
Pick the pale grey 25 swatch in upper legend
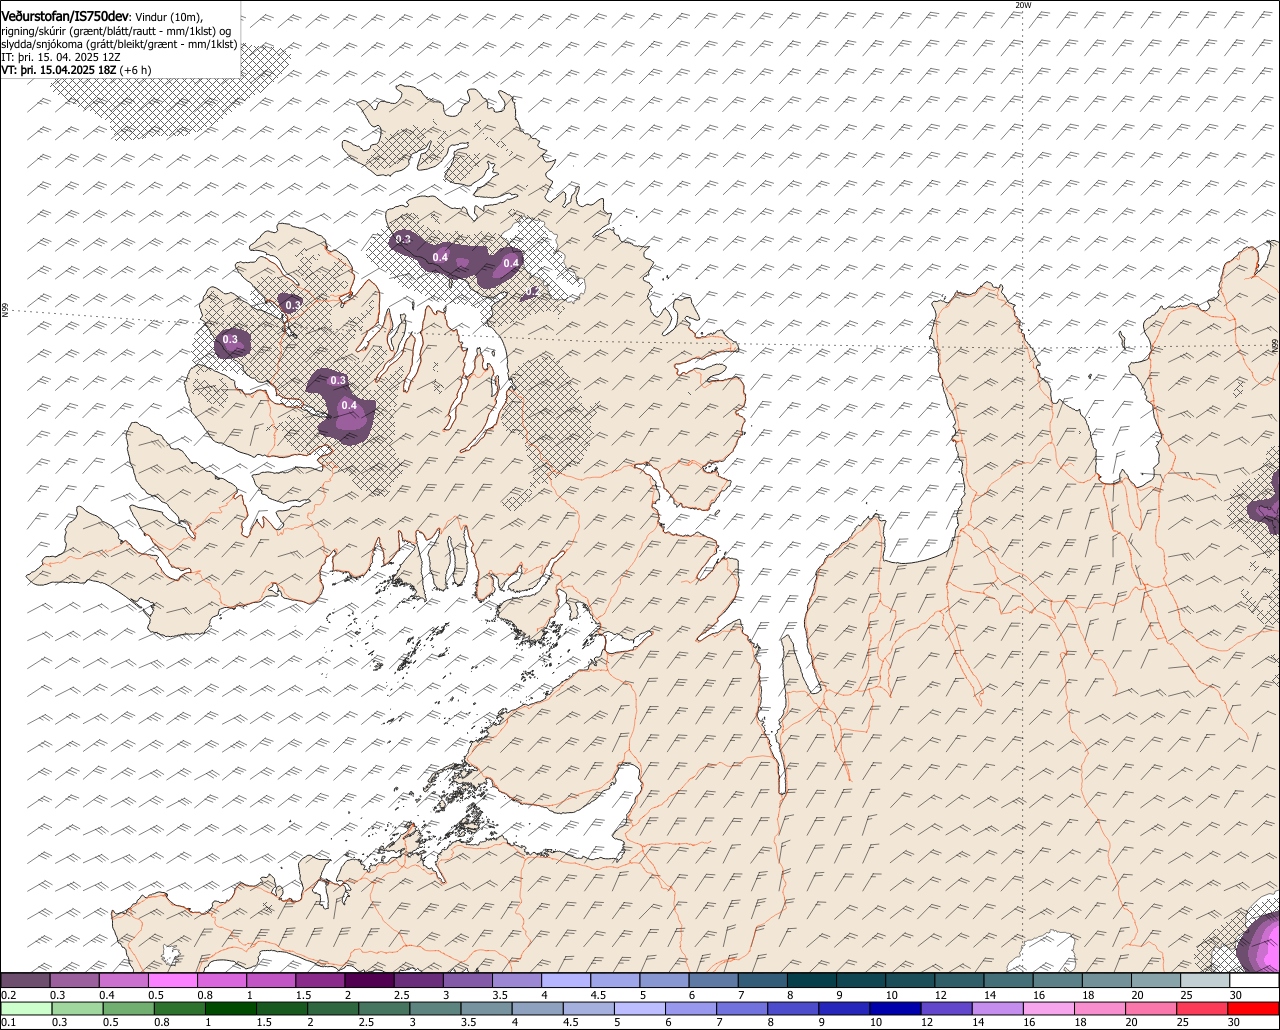[1206, 981]
